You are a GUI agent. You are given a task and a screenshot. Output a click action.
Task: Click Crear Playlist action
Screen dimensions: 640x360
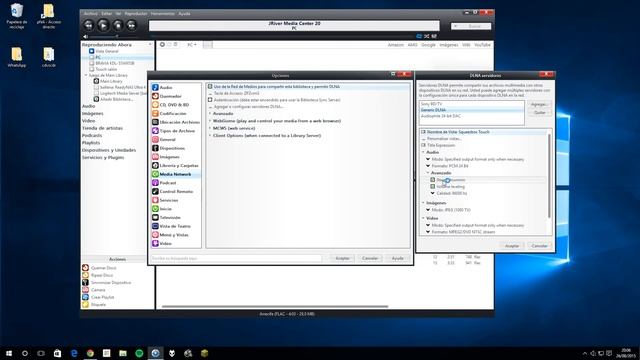pos(98,297)
